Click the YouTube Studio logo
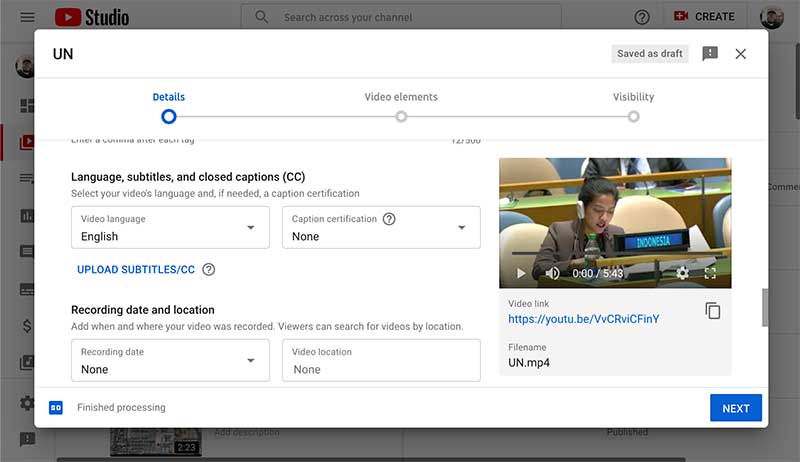This screenshot has height=462, width=800. click(92, 17)
